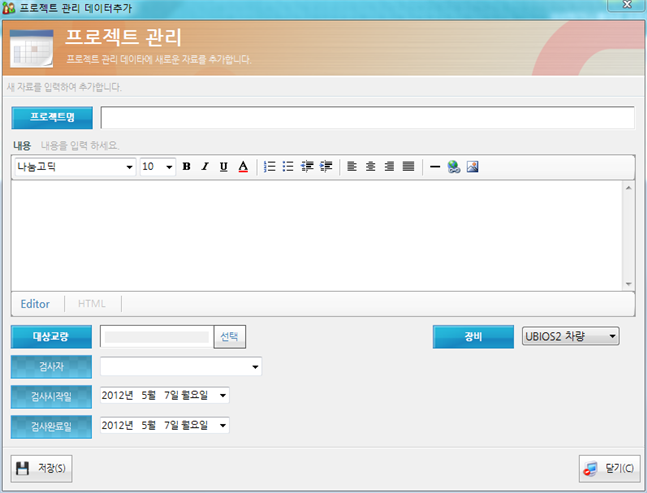This screenshot has height=493, width=647.
Task: Insert a numbered list
Action: click(269, 167)
